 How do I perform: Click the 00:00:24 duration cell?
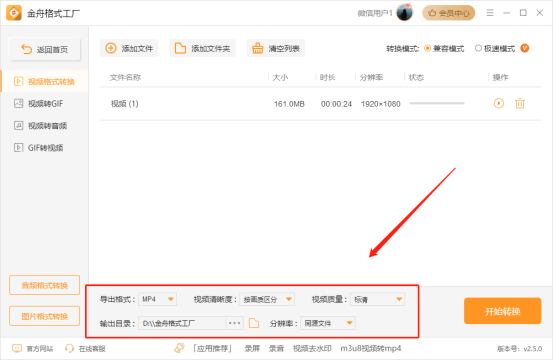coord(336,104)
